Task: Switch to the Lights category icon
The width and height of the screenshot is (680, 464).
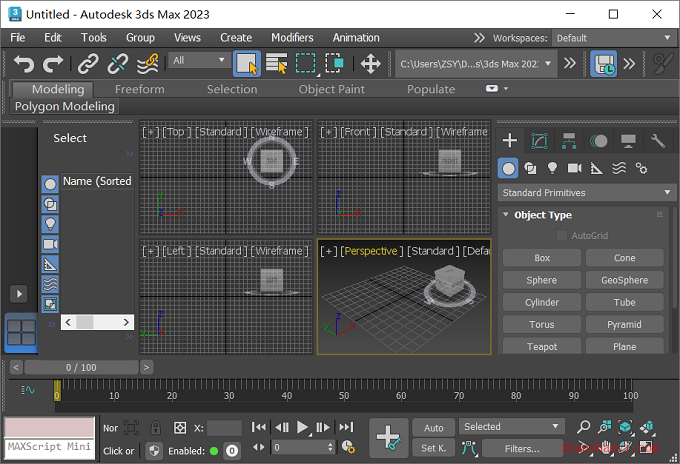Action: pyautogui.click(x=552, y=168)
